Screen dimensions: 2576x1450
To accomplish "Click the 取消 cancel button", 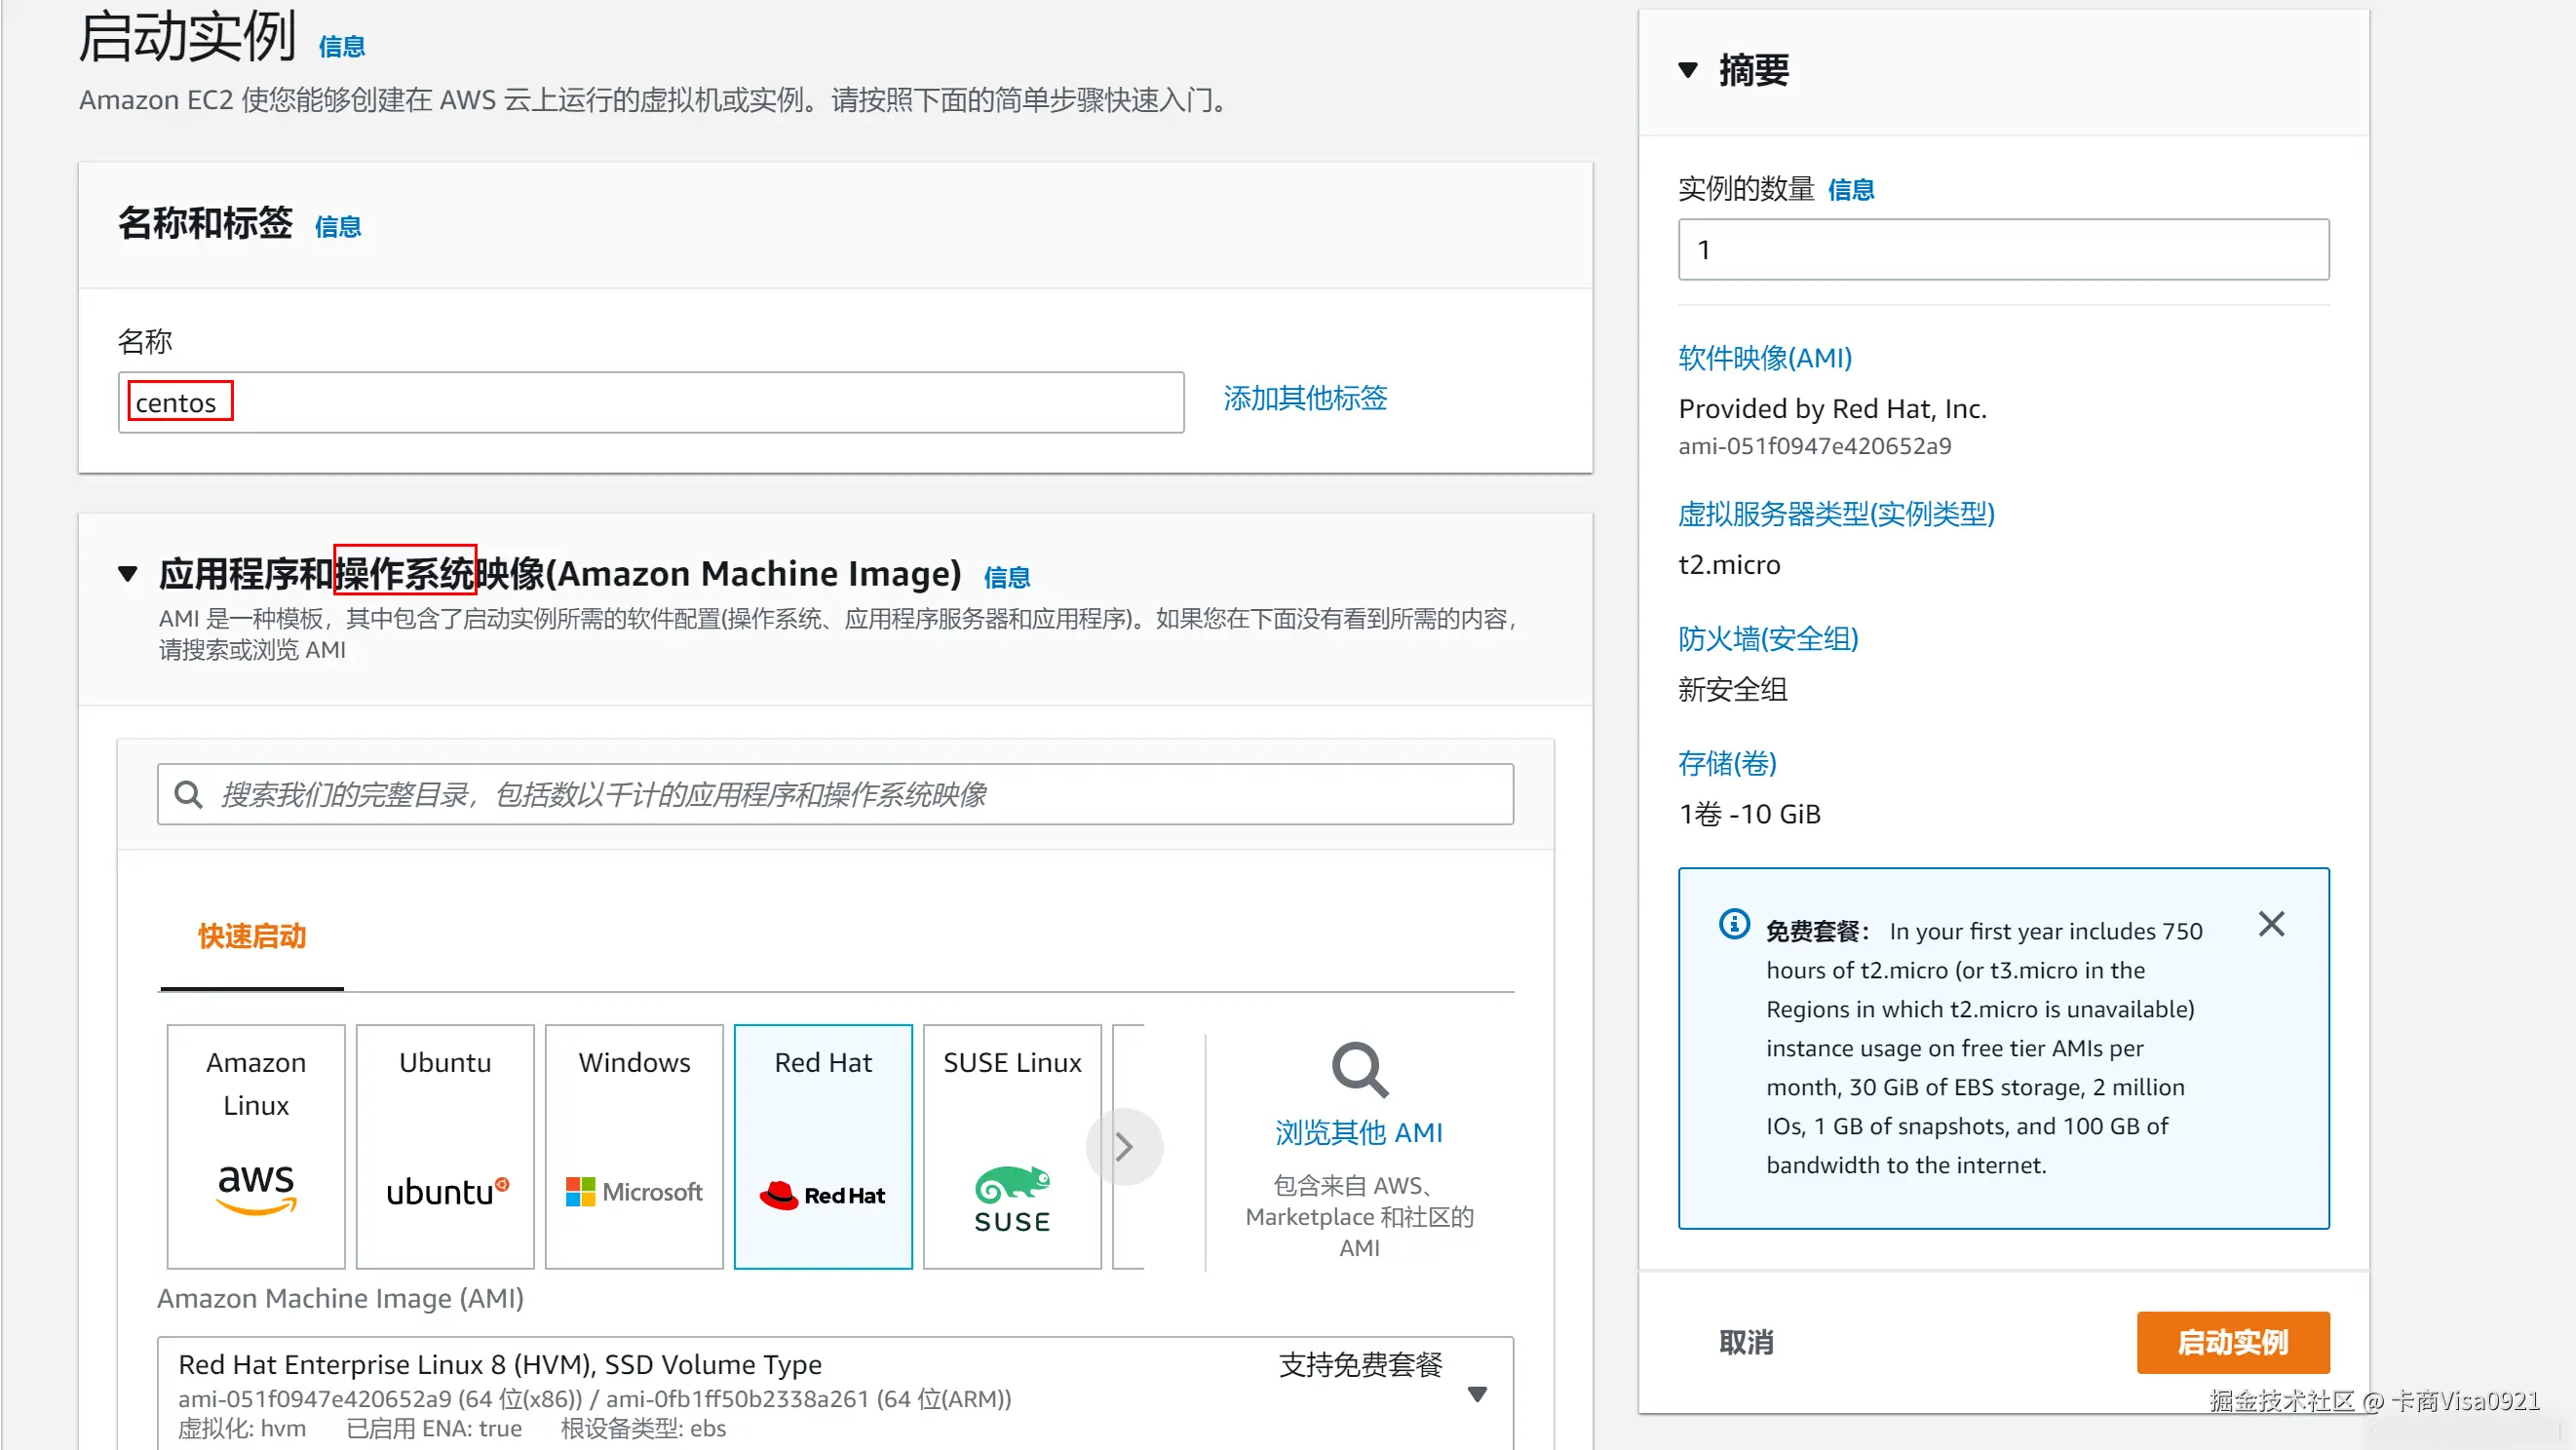I will point(1746,1342).
